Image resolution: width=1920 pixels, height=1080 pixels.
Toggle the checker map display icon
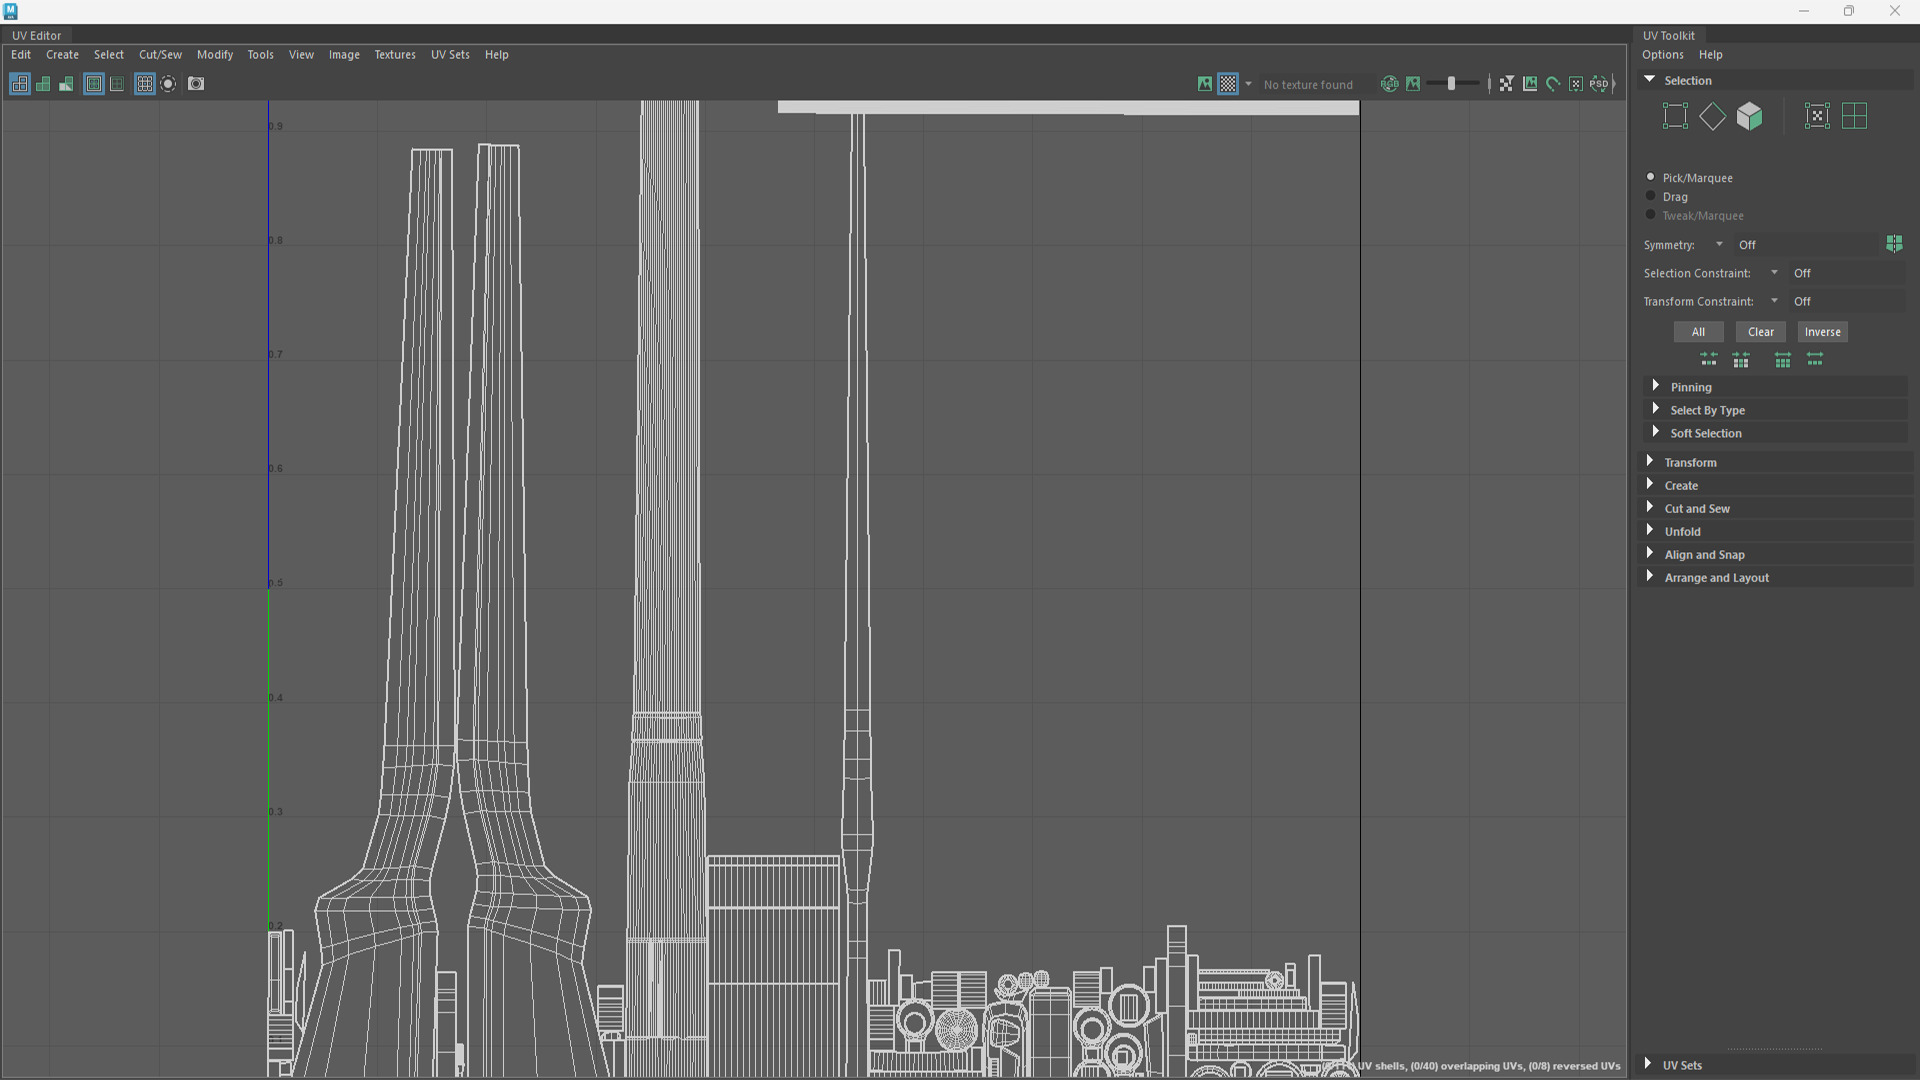1228,84
